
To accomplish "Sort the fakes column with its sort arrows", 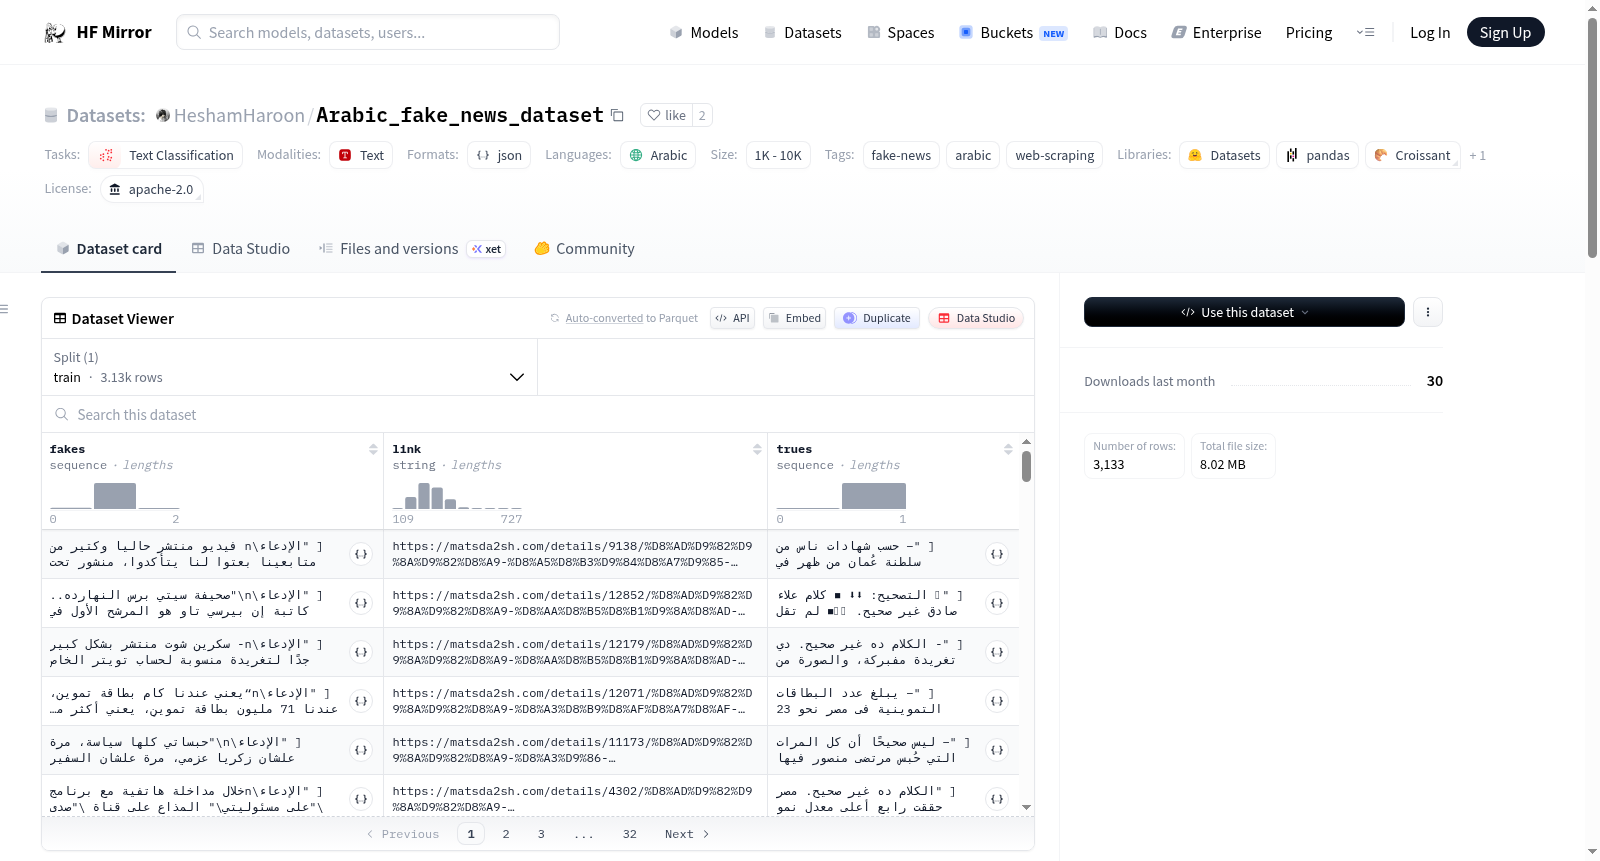I will [x=373, y=450].
